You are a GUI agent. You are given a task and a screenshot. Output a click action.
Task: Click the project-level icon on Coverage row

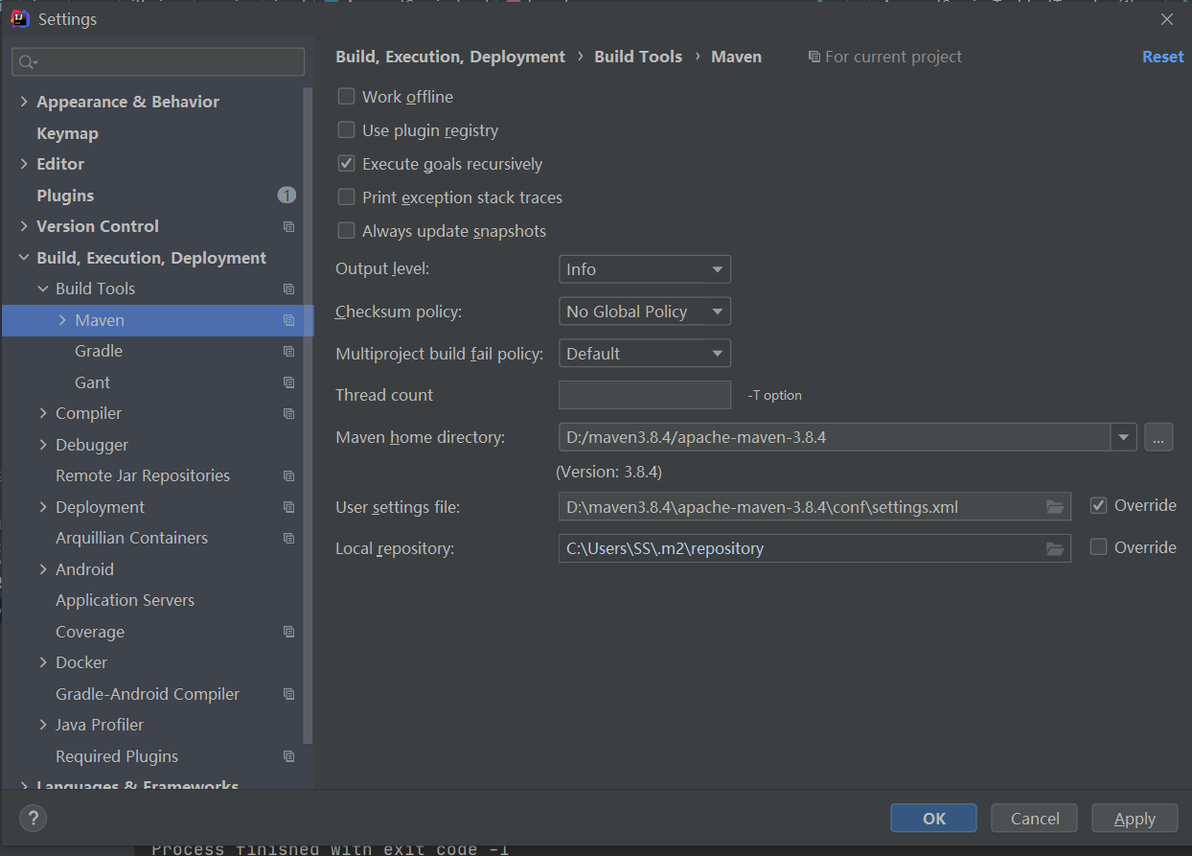coord(289,632)
